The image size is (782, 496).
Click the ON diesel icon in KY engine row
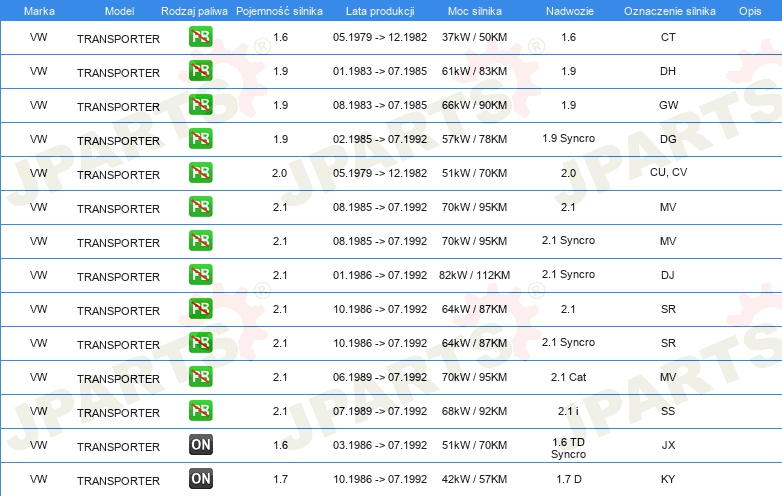tap(200, 479)
